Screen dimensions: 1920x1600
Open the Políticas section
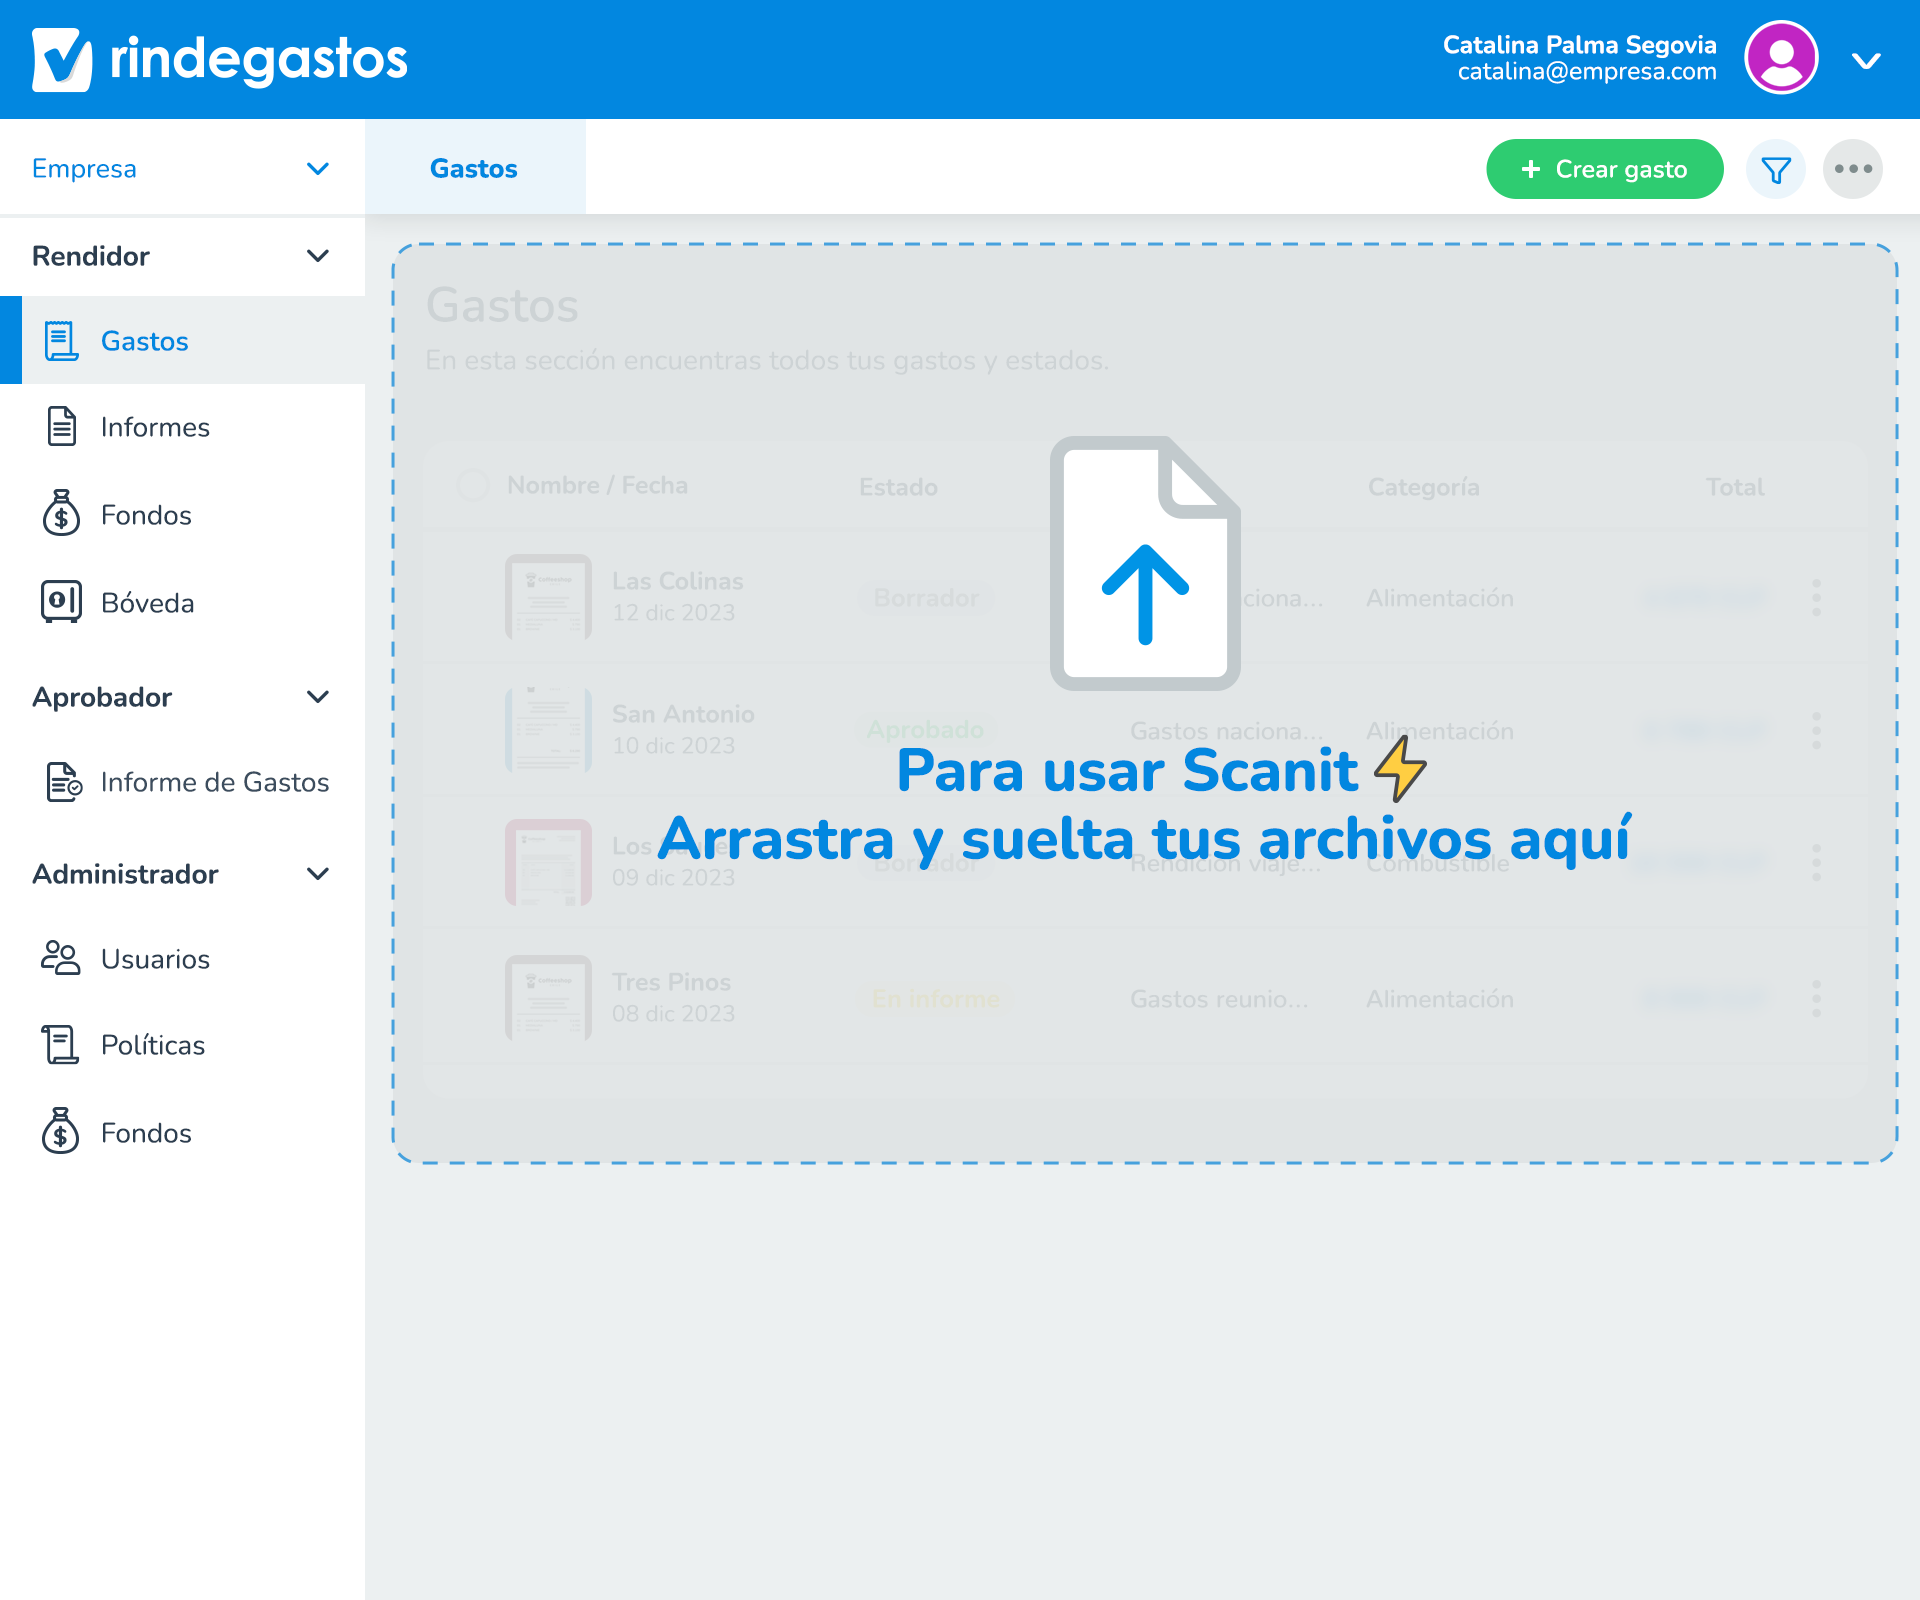(153, 1044)
